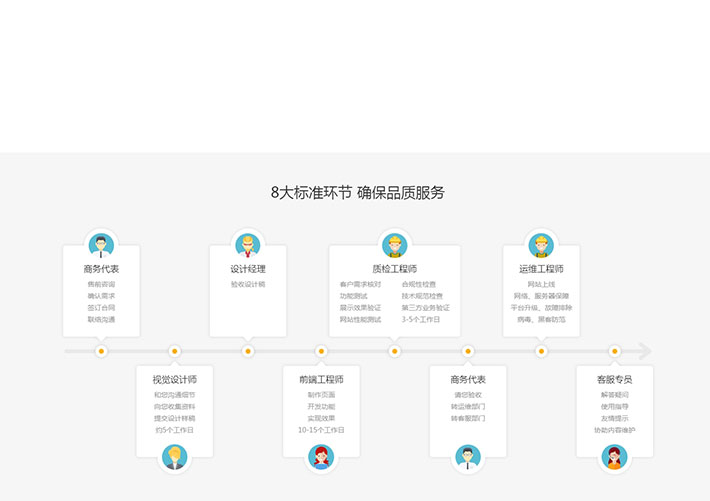
Task: Click the heading 8大标准环节 确保品质服务
Action: [357, 193]
